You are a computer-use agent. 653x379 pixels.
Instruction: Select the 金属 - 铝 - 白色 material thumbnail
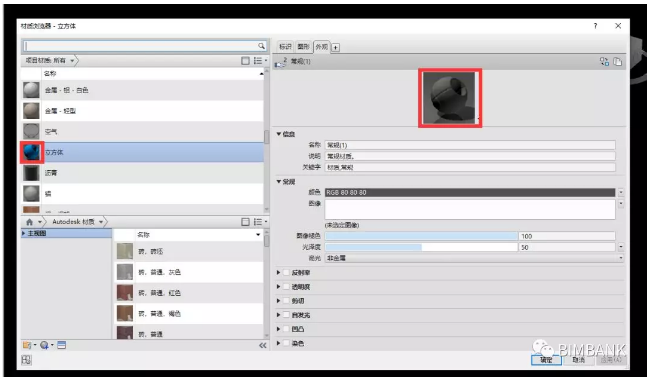31,90
